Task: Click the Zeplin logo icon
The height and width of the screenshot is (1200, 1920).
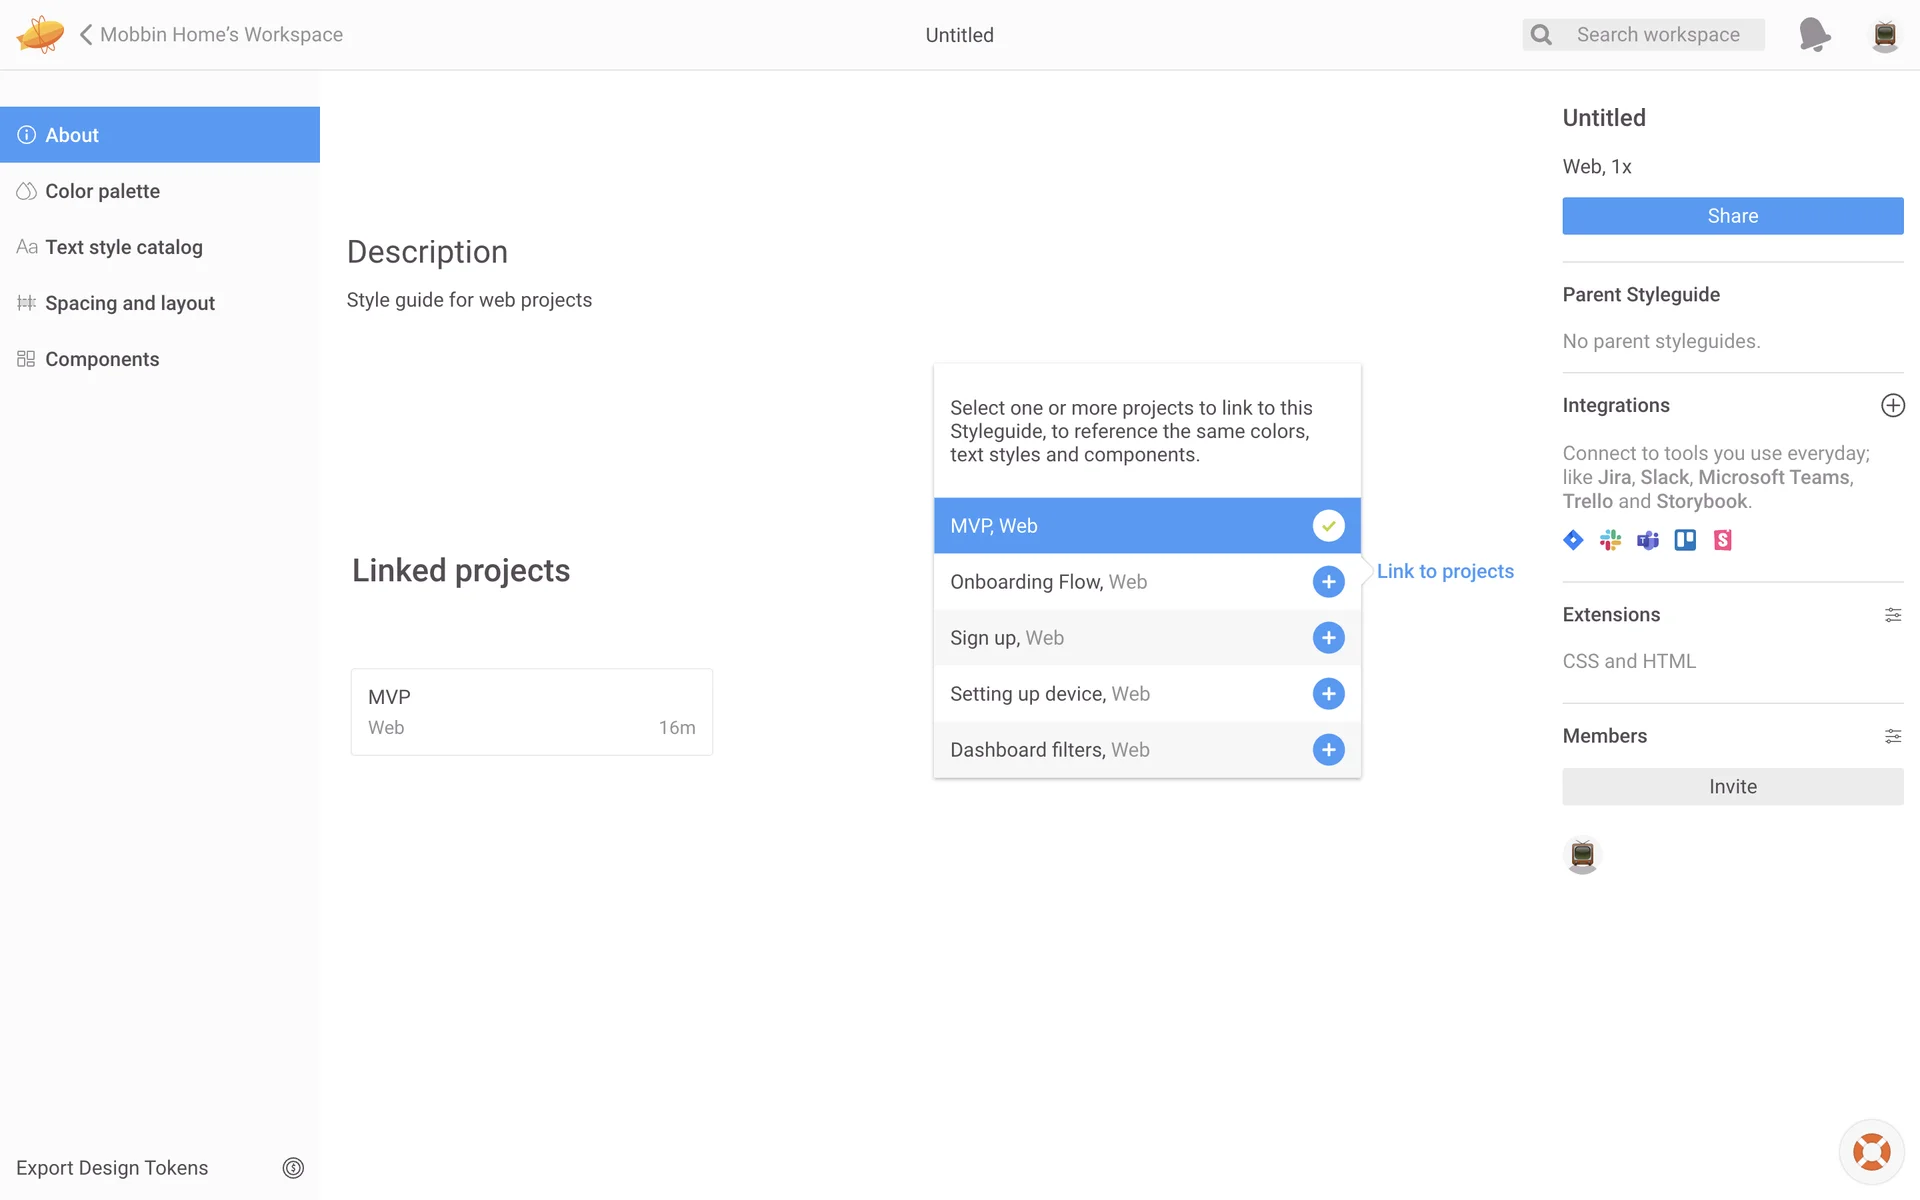Action: pos(40,34)
